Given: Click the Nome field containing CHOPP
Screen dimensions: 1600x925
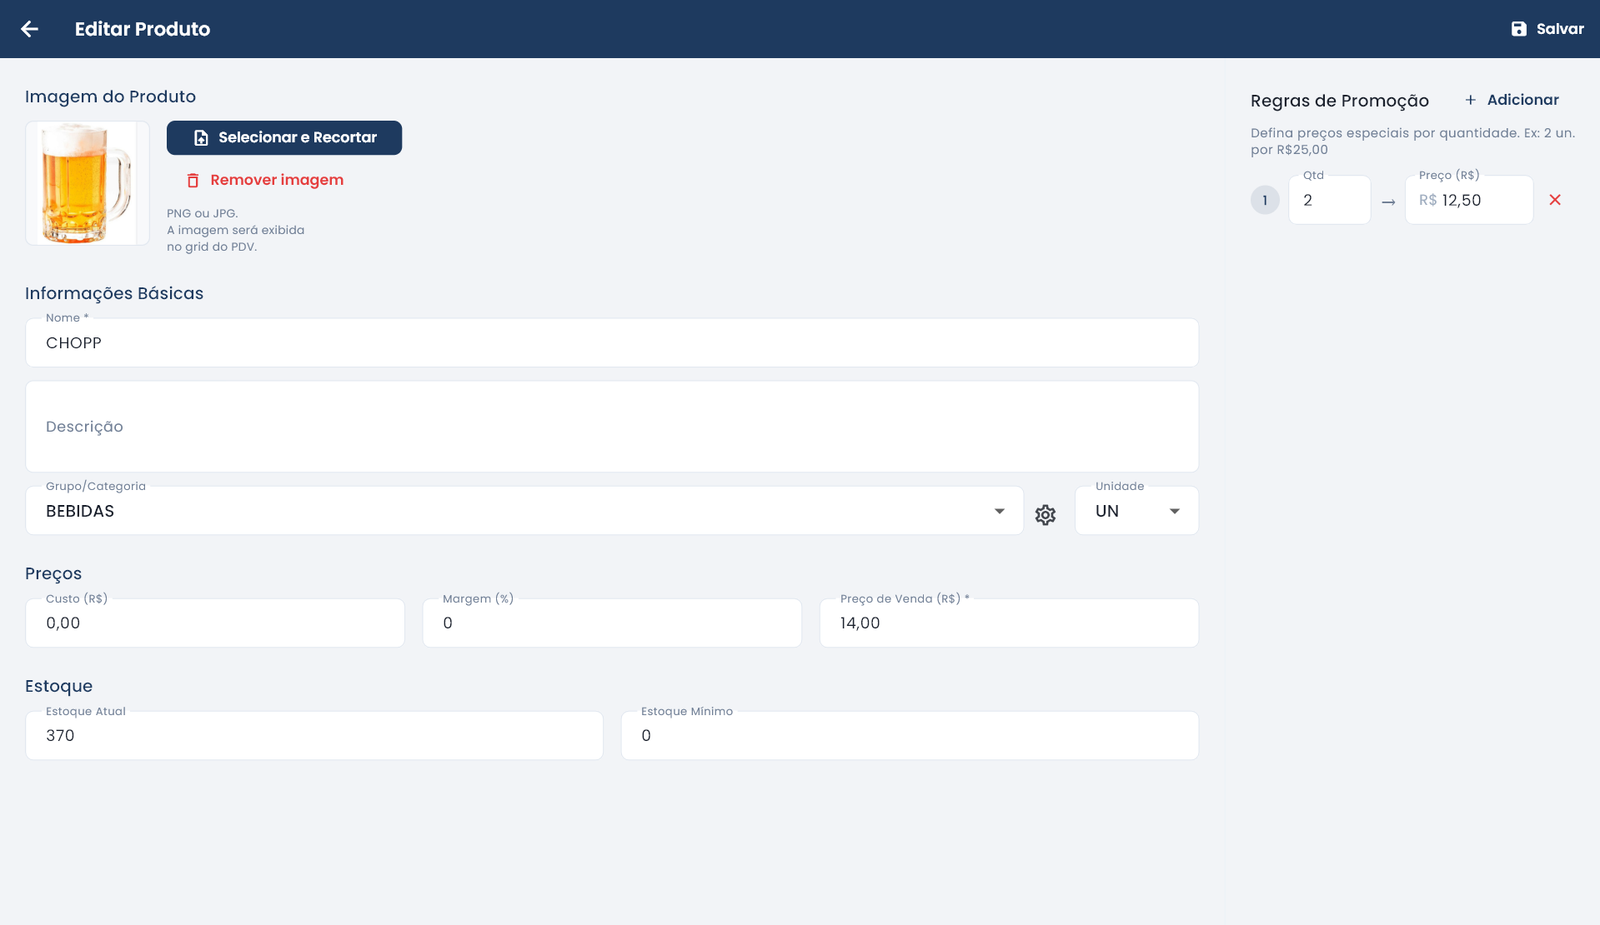Looking at the screenshot, I should click(612, 343).
